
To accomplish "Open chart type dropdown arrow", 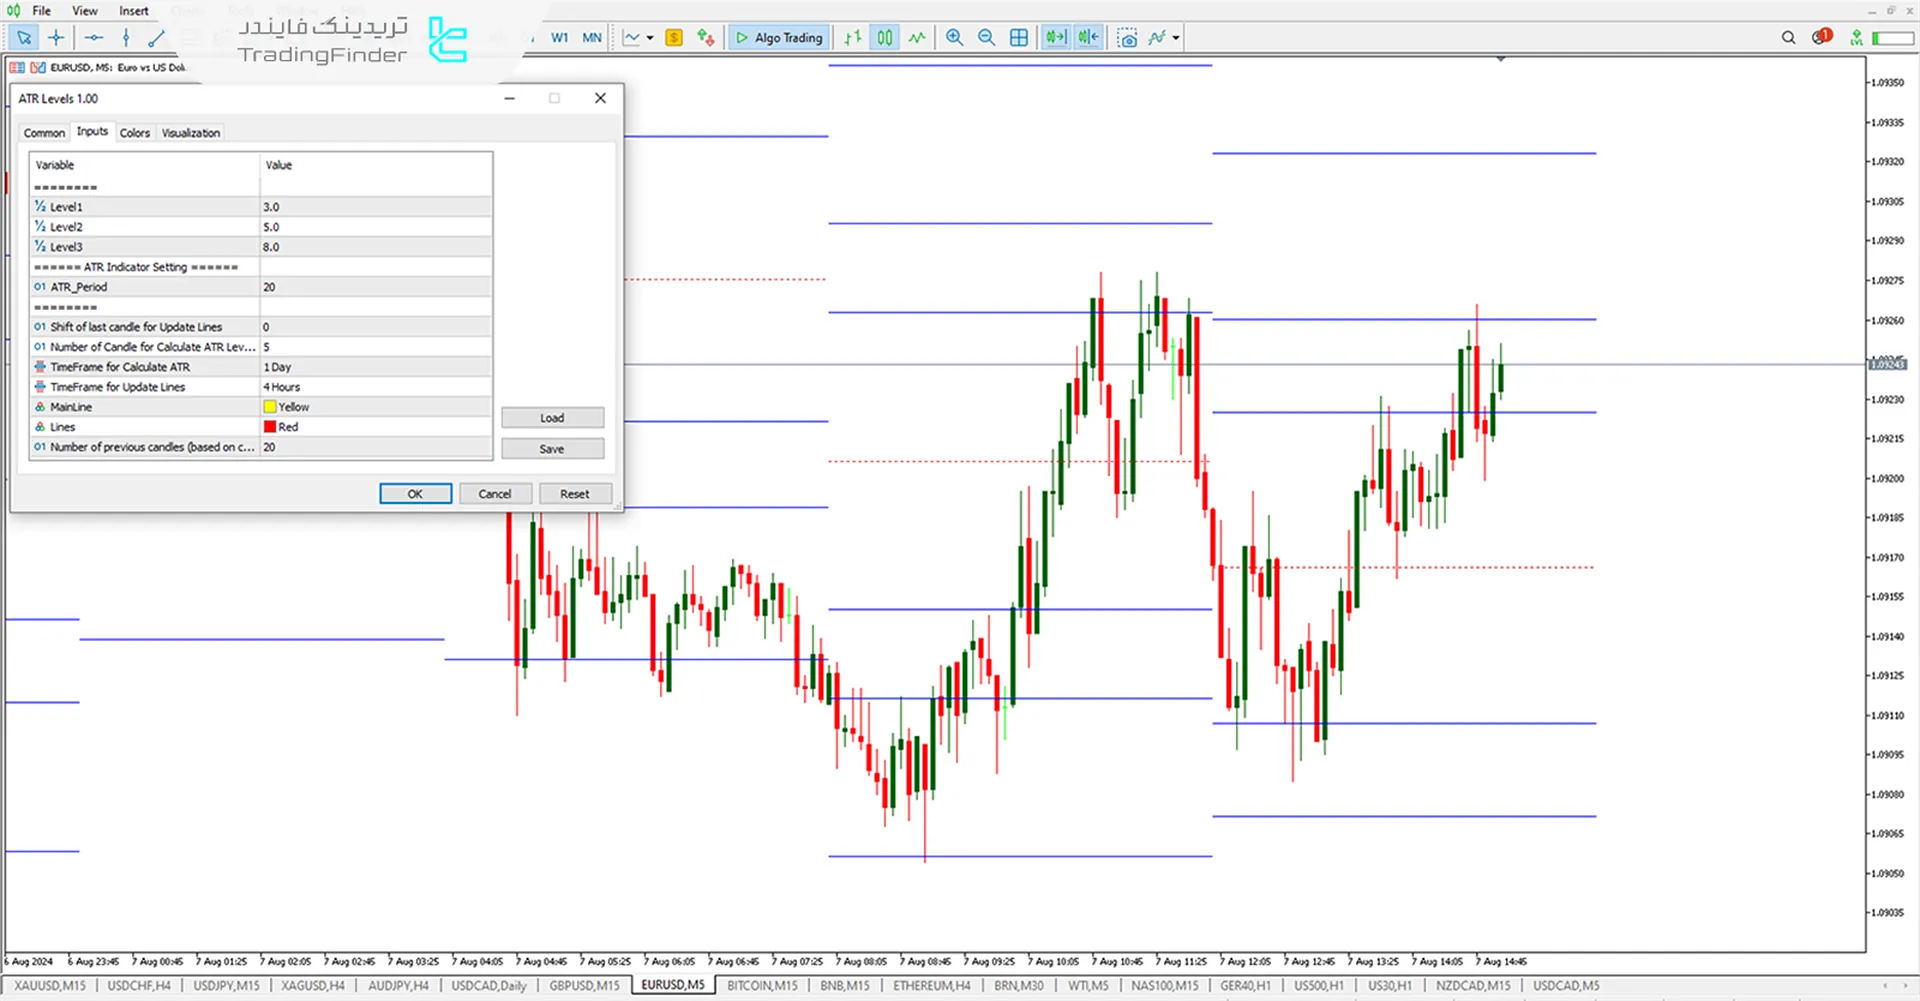I will [x=650, y=38].
